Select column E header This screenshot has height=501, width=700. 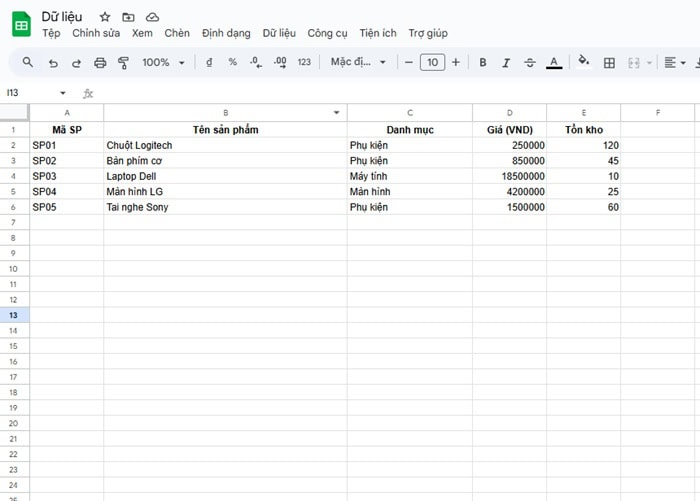pos(583,113)
